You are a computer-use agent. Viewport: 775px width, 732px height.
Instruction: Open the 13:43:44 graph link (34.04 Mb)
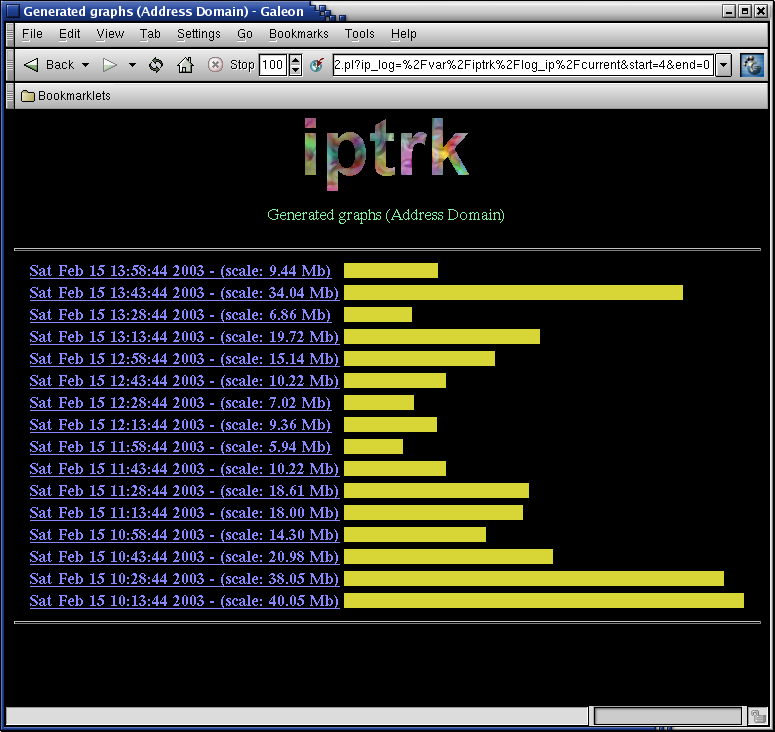point(184,293)
